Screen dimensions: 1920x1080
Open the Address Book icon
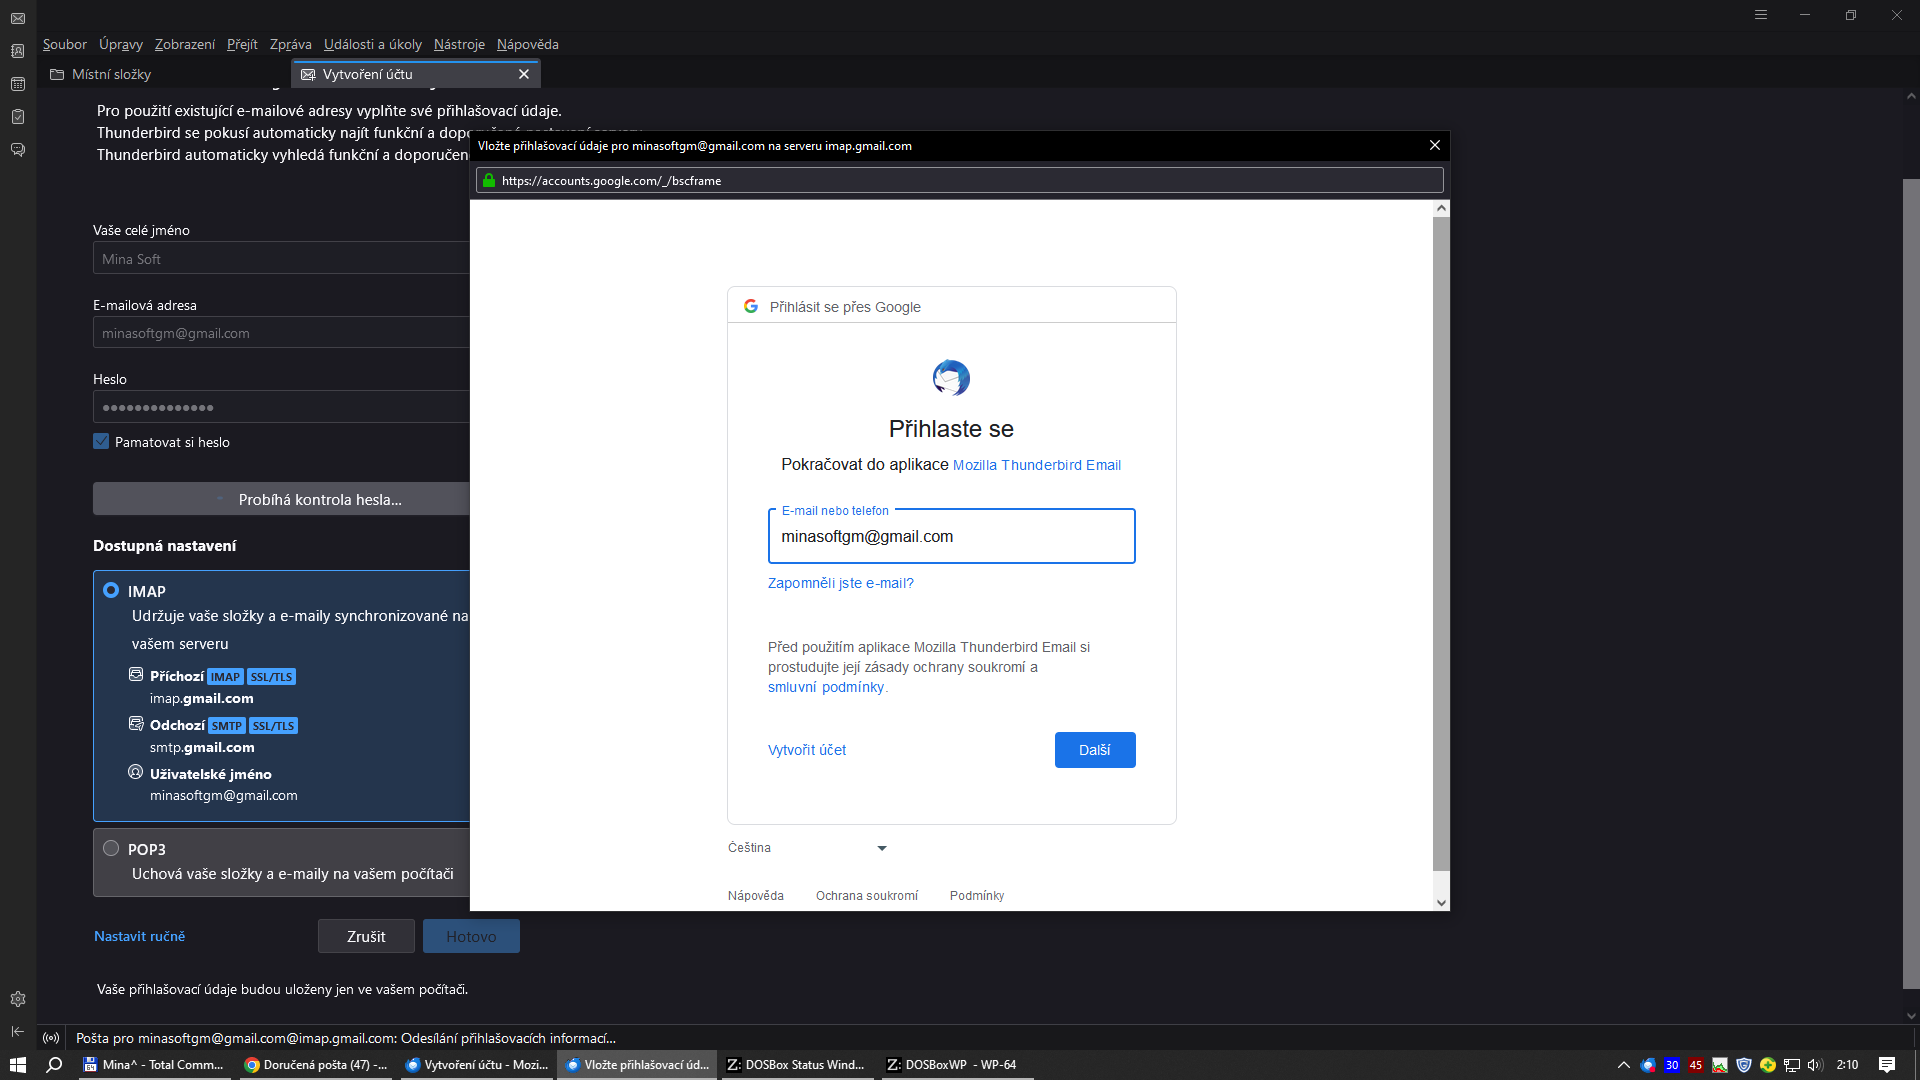18,51
